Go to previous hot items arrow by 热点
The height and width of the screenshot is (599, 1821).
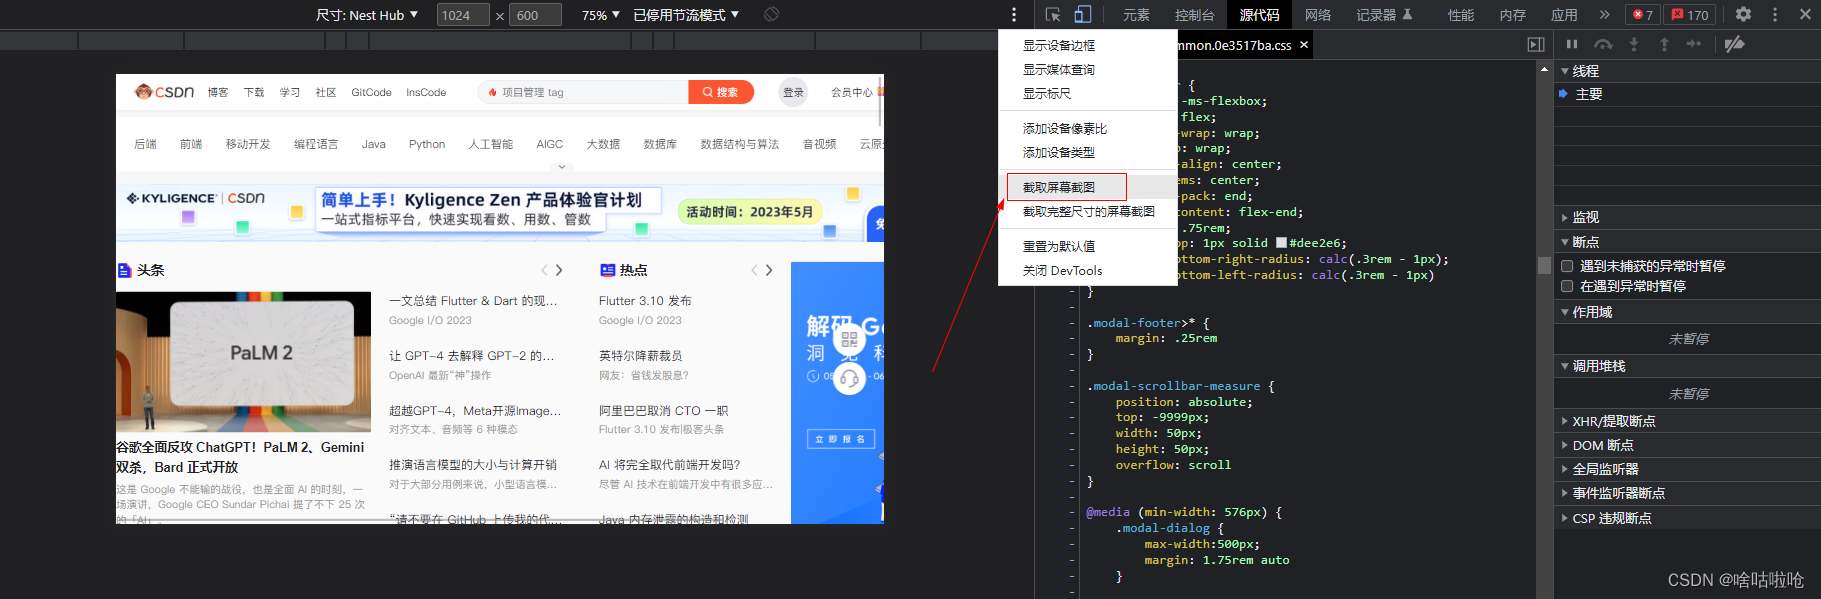pyautogui.click(x=754, y=270)
